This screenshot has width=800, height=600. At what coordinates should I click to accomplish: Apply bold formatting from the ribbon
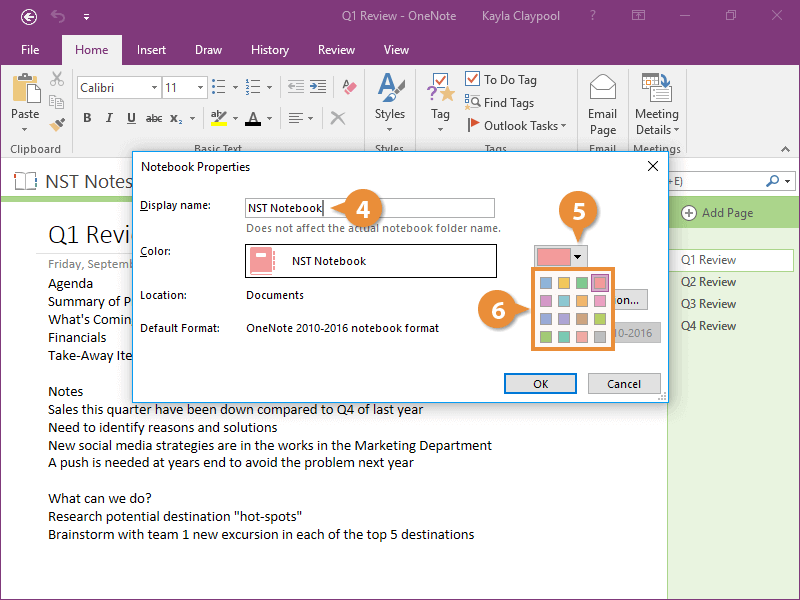87,117
